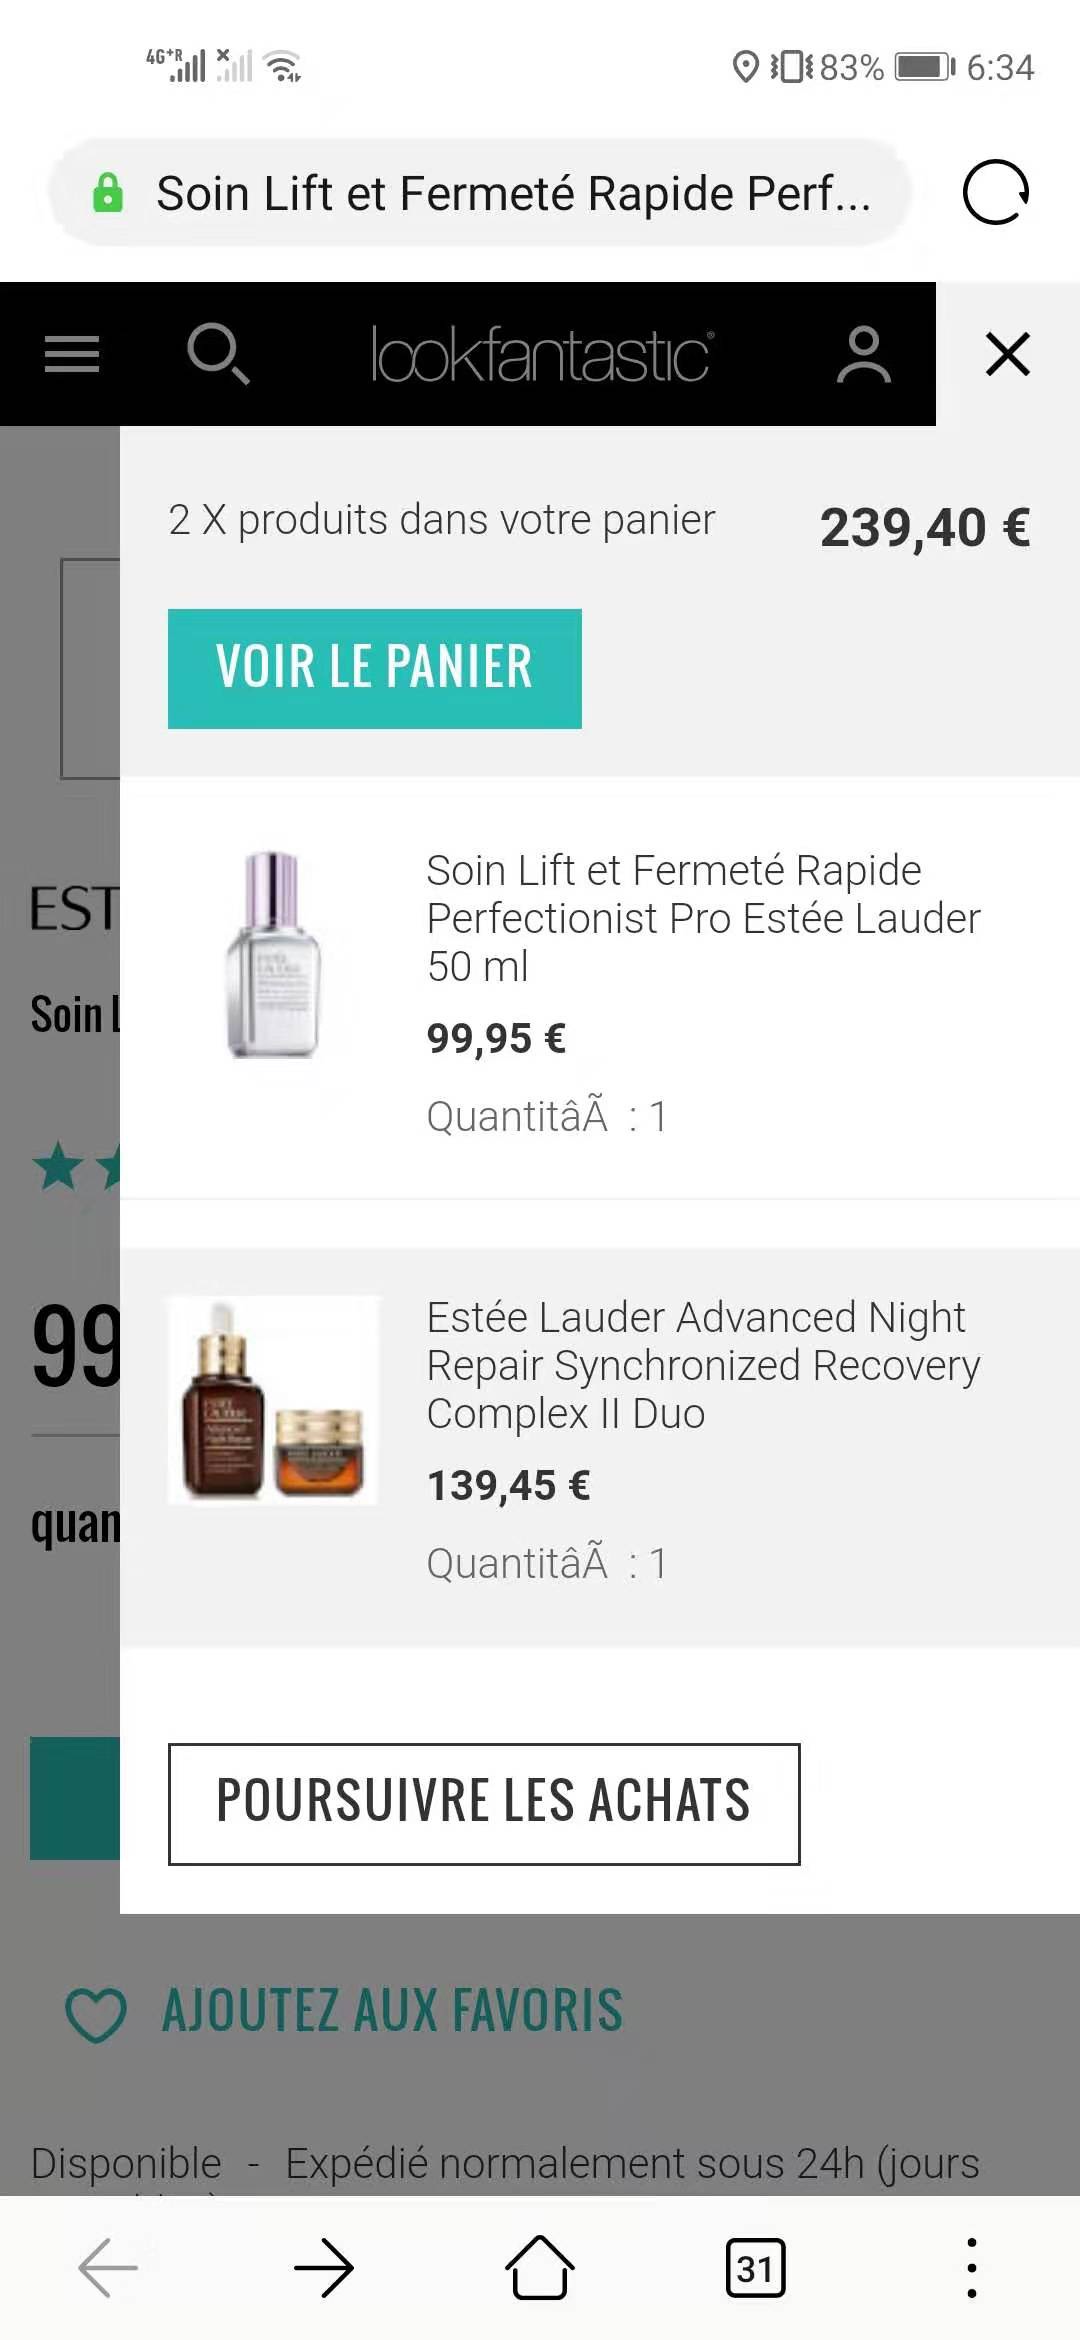Tap the Advanced Night Repair Duo thumbnail

tap(273, 1400)
